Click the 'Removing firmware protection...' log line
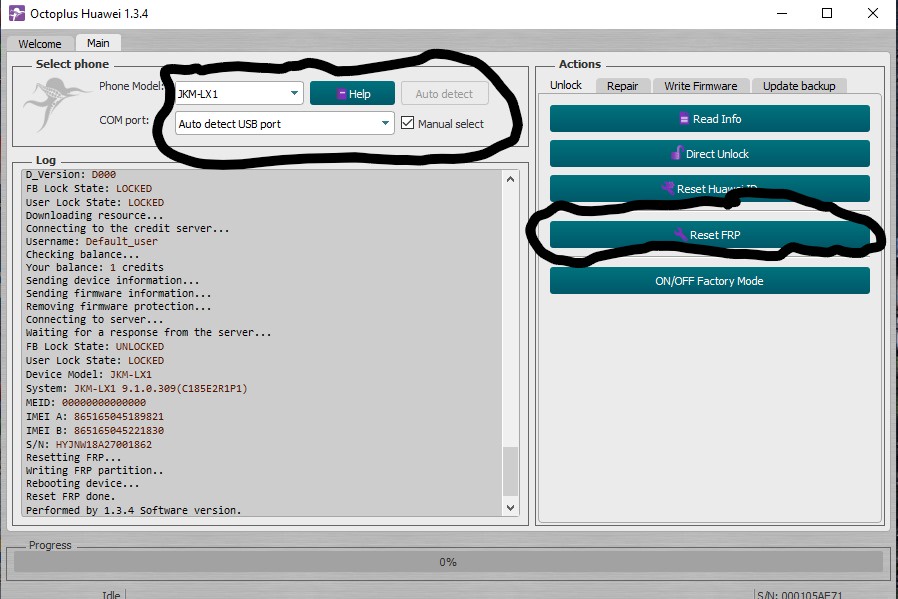The width and height of the screenshot is (898, 599). 119,306
